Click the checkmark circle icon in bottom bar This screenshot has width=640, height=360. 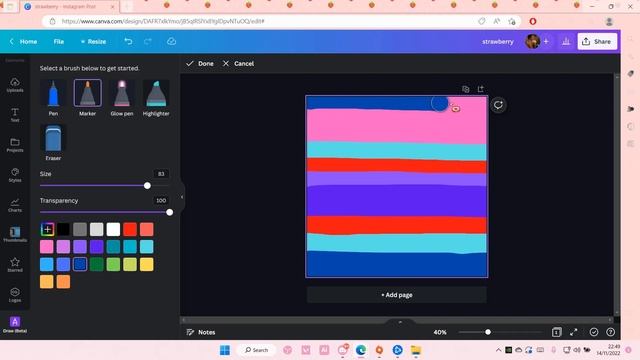click(594, 332)
